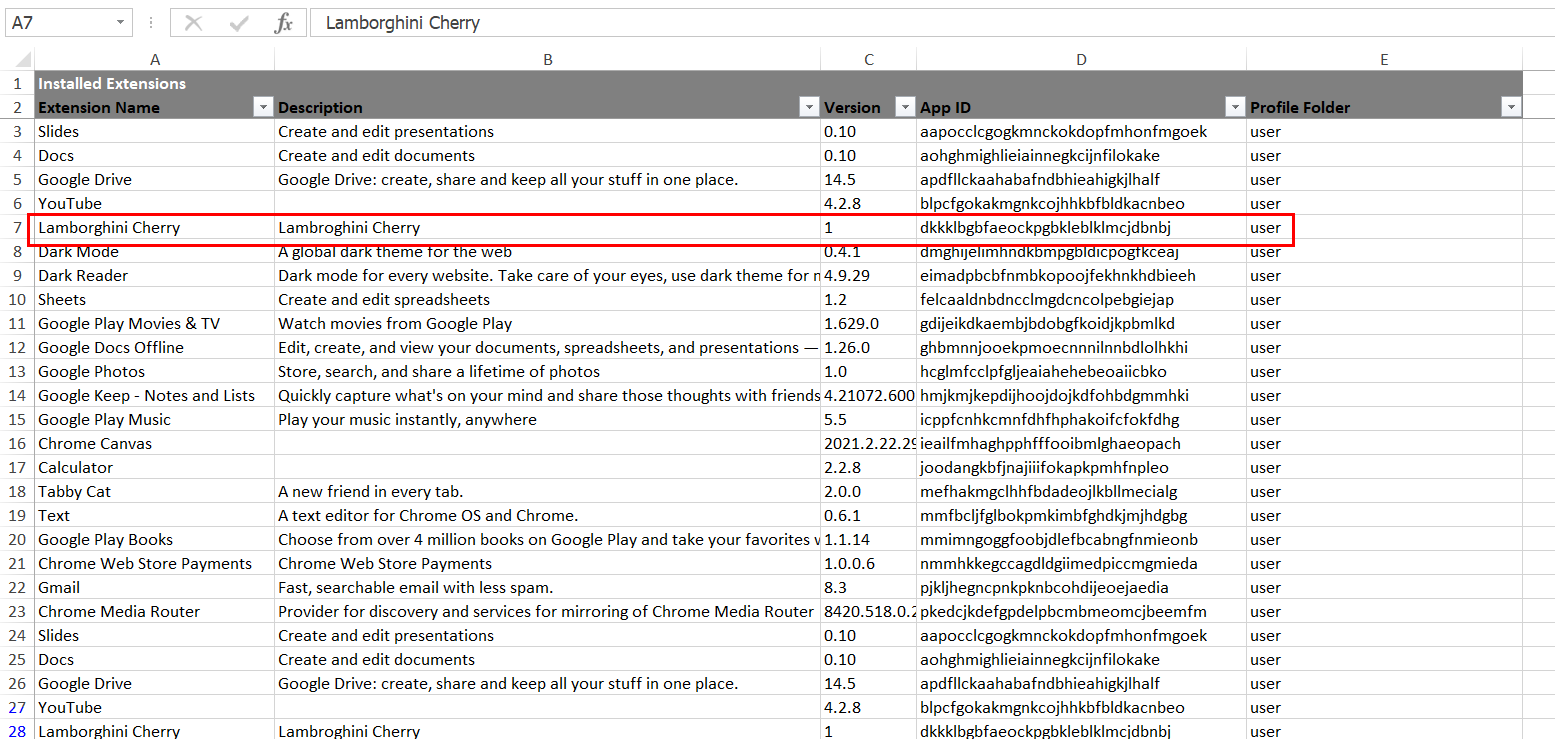Select the "Chrome Web Store Payments" name cell
Screen dimensions: 1555x739
(x=155, y=563)
